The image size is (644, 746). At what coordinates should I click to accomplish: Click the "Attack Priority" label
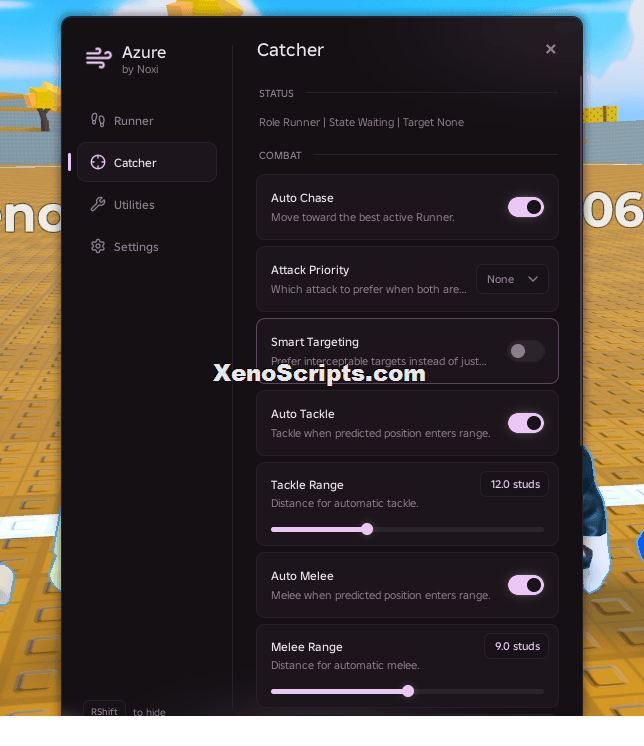(310, 270)
